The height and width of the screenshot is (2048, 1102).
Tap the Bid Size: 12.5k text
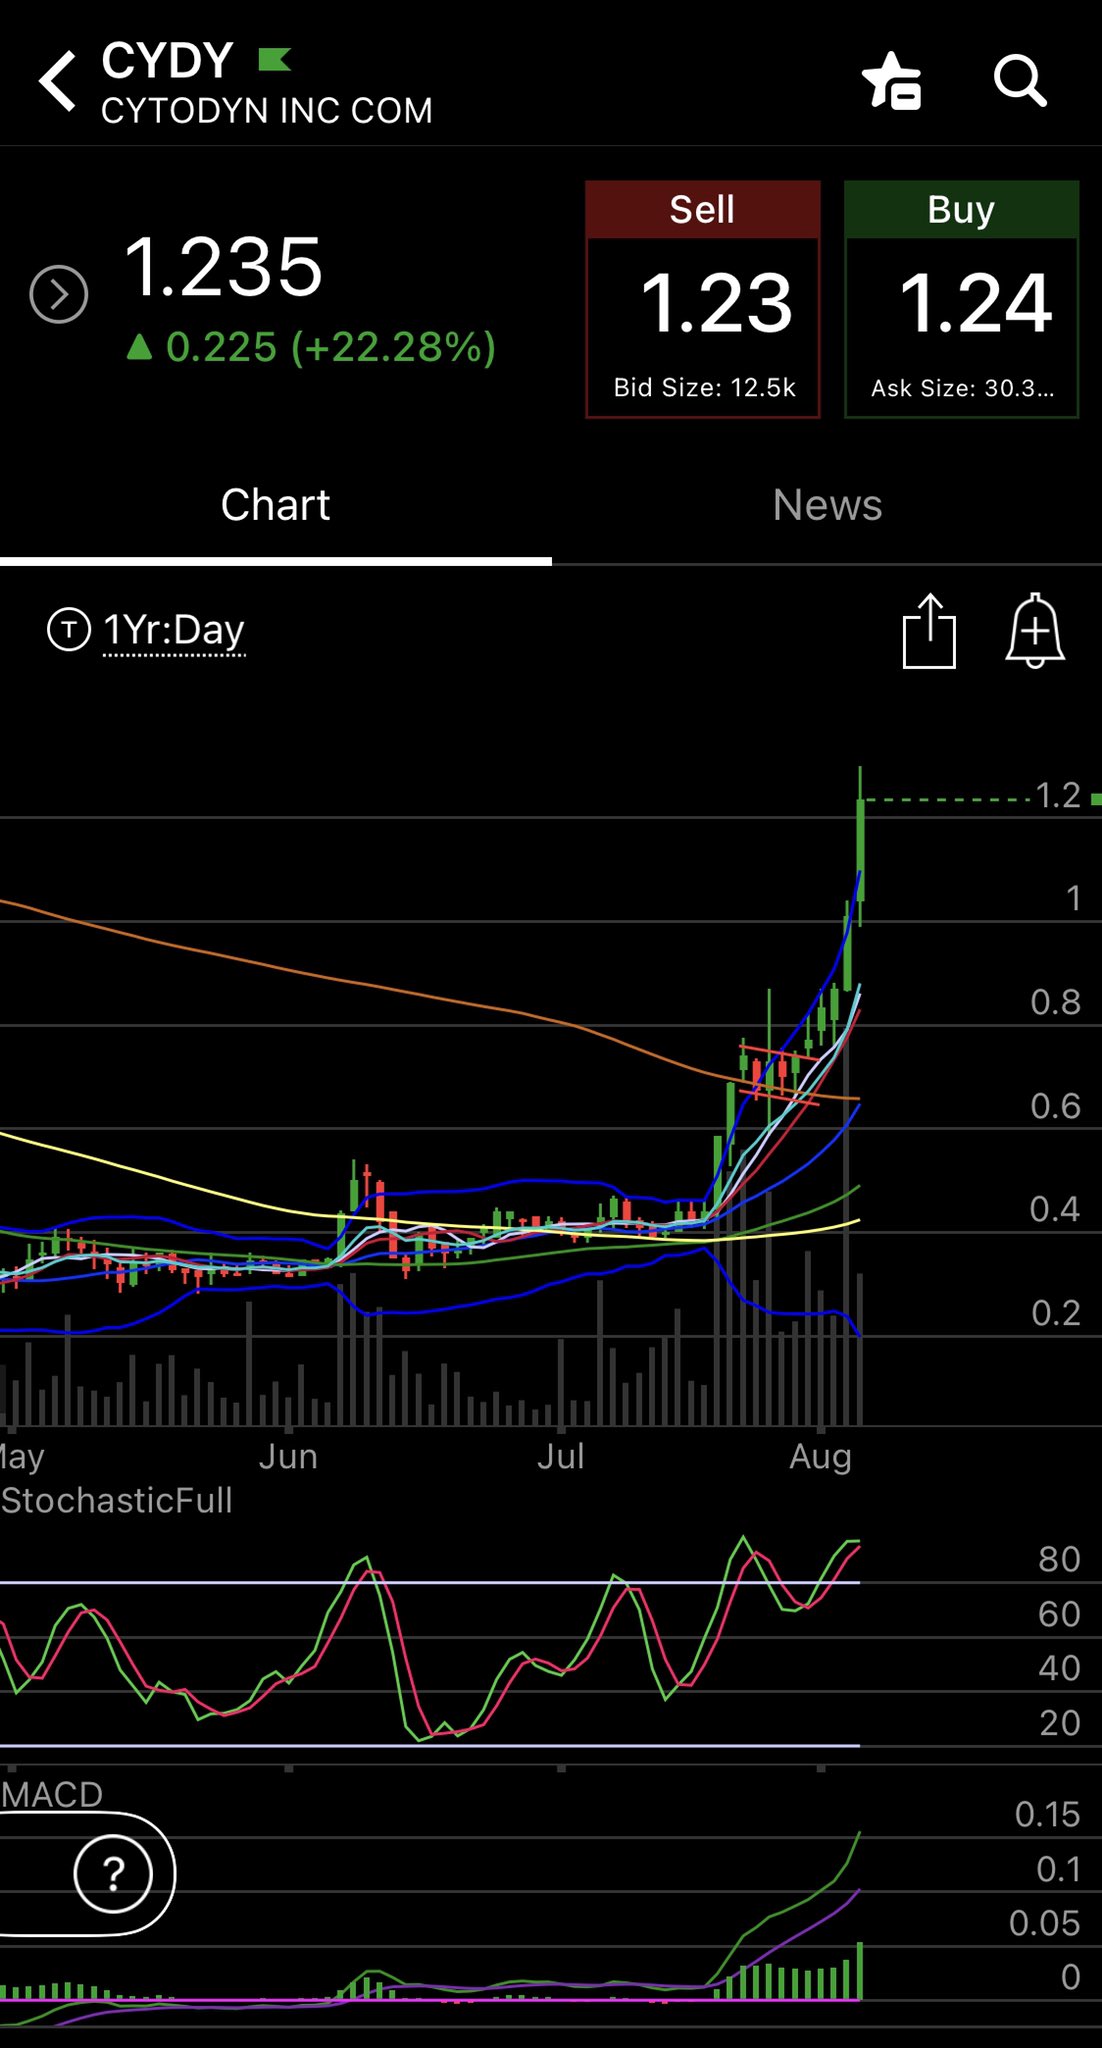click(704, 388)
